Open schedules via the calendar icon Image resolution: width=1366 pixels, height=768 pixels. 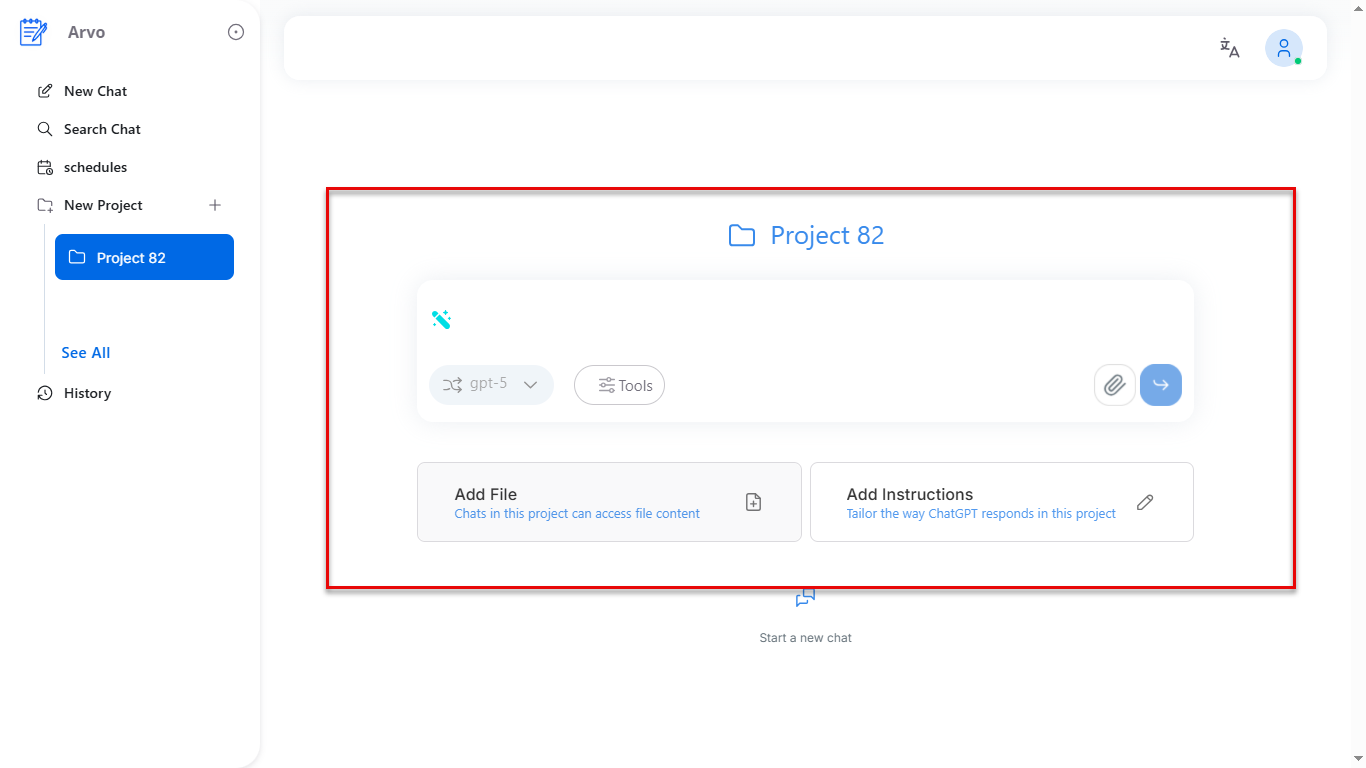click(x=45, y=167)
